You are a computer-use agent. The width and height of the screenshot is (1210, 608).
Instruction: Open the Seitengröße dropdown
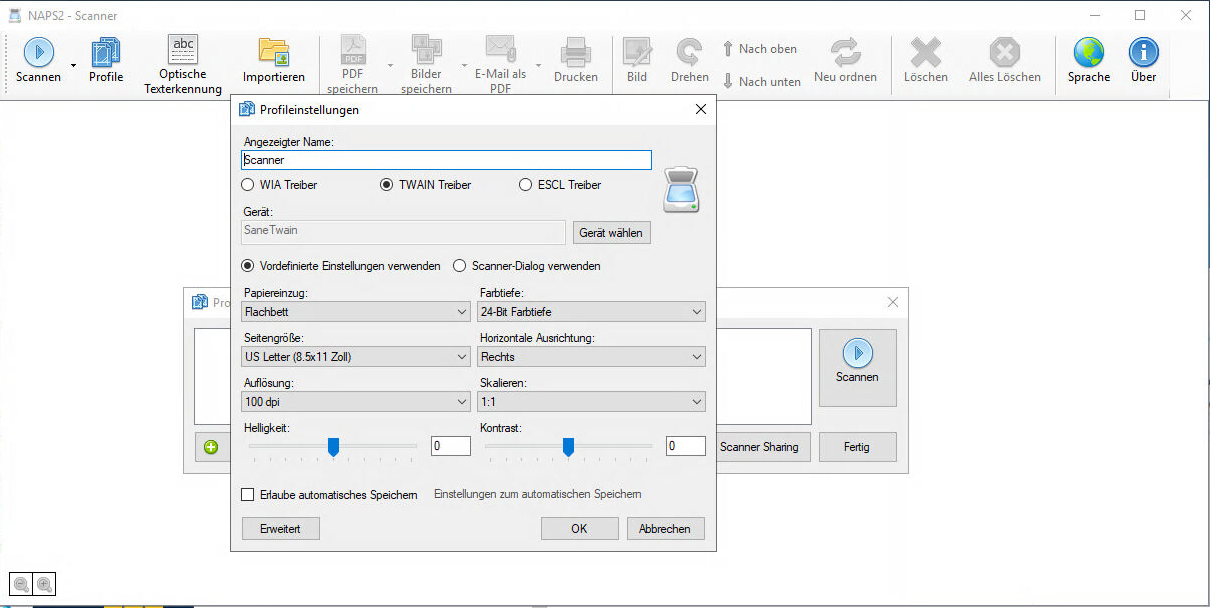click(356, 357)
